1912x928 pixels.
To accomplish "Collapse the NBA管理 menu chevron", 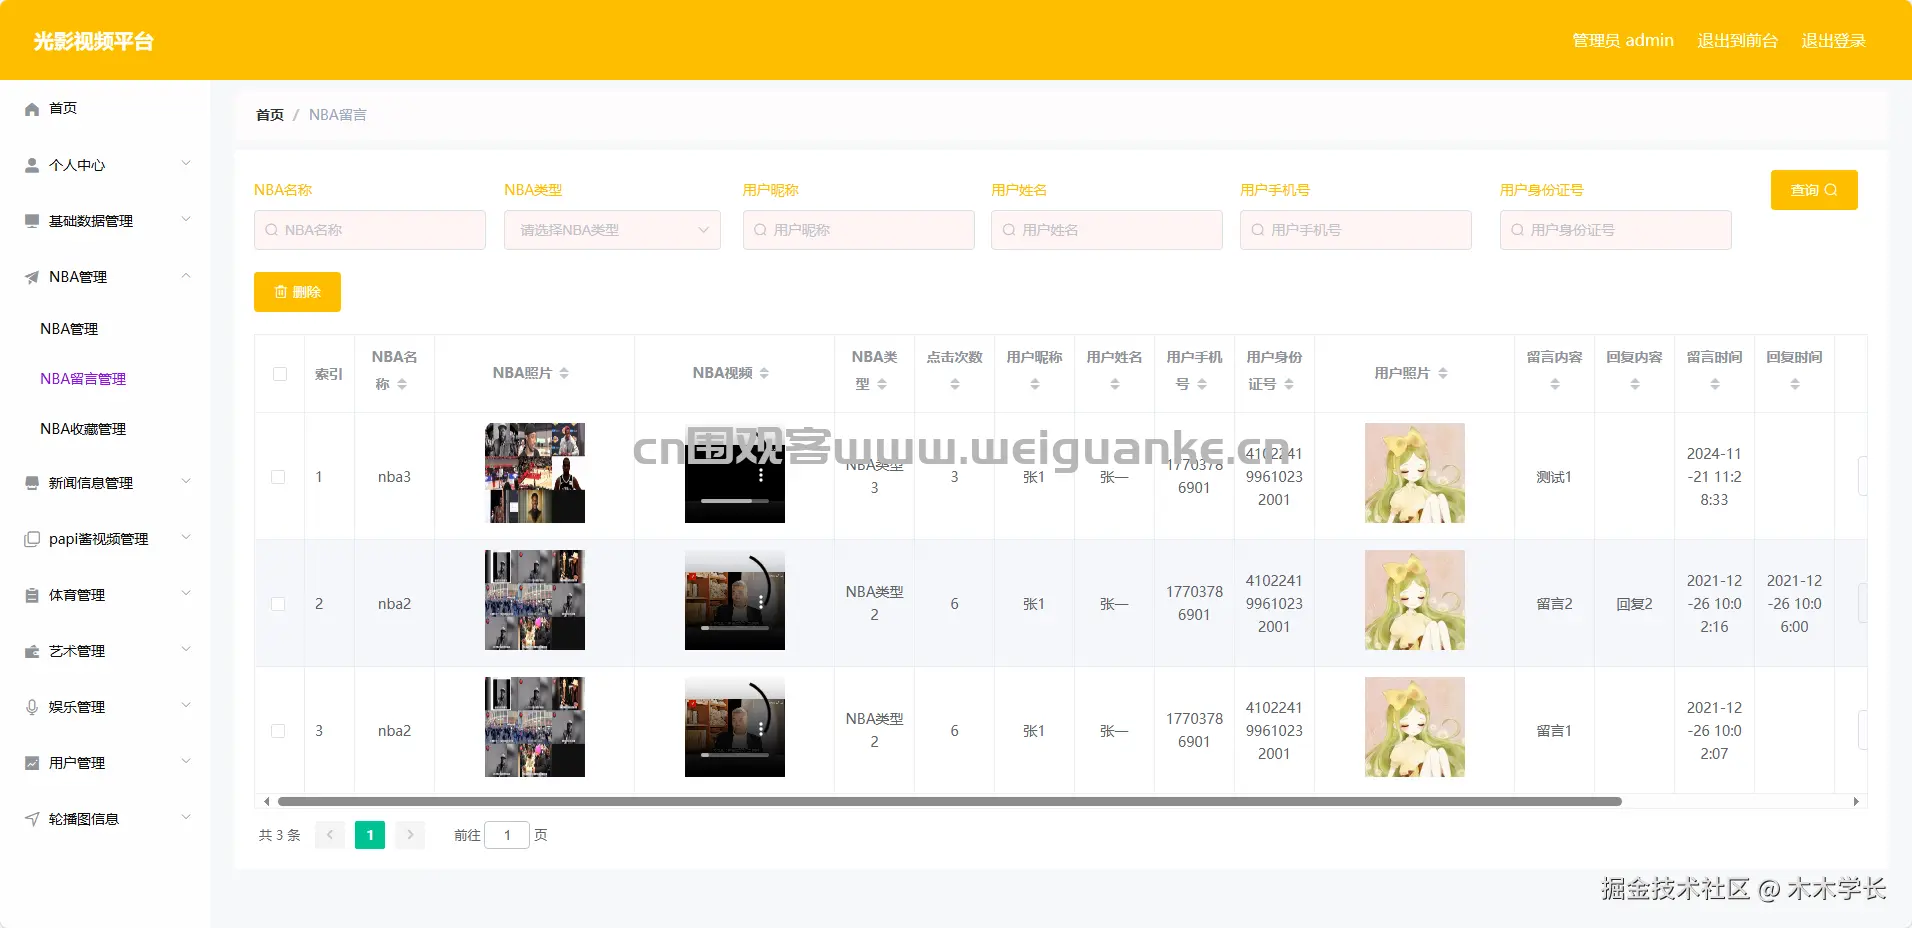I will [x=186, y=276].
